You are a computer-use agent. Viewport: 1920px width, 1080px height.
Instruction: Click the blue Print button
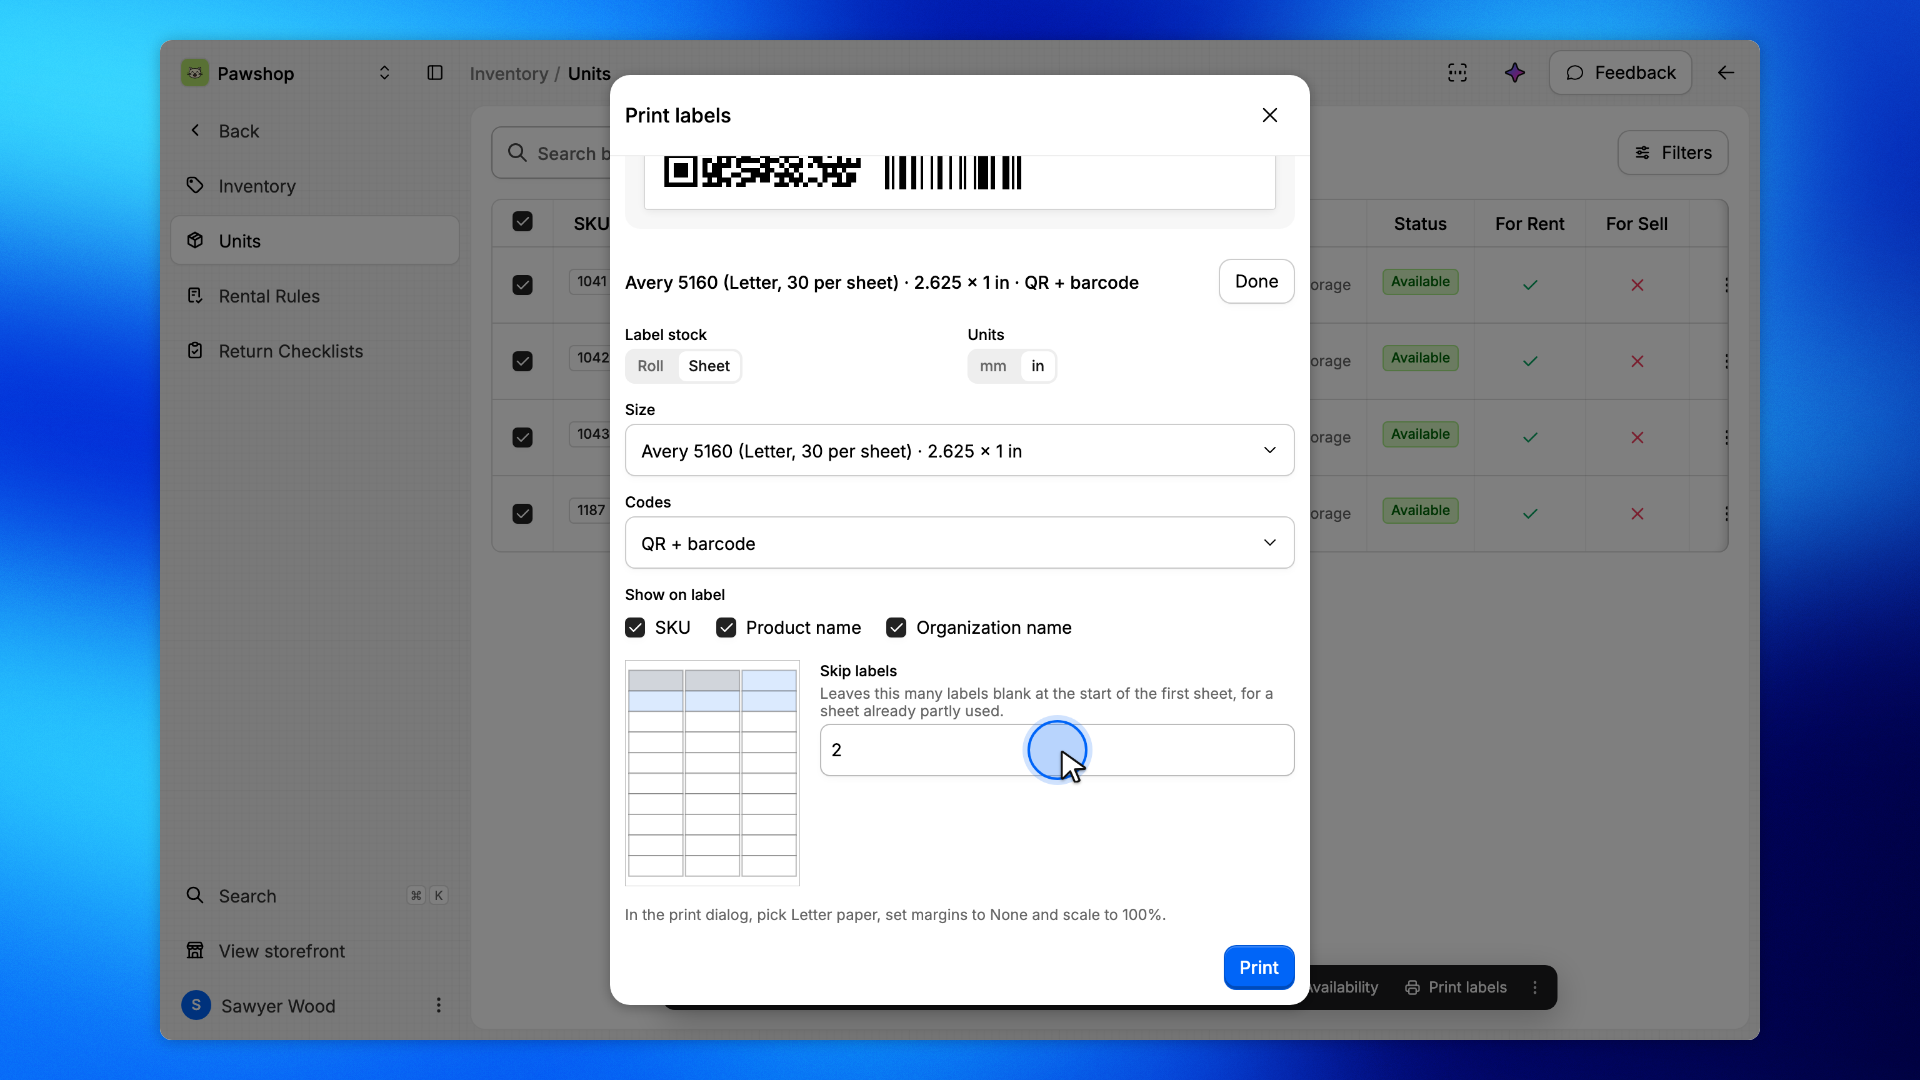(1258, 968)
